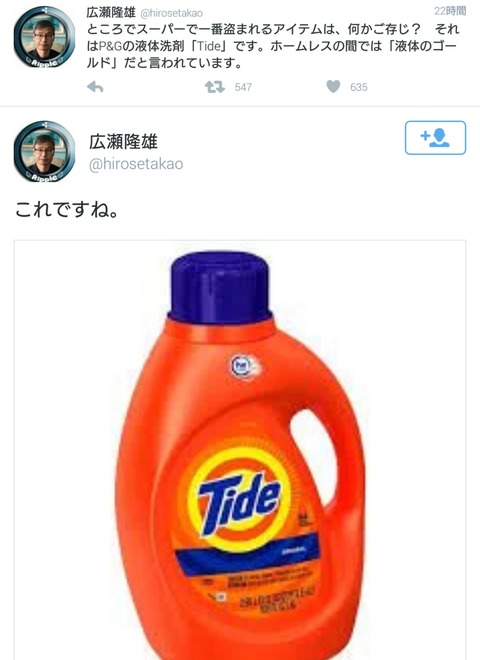The width and height of the screenshot is (480, 660).
Task: Click the blue cap of the bottle
Action: [220, 287]
